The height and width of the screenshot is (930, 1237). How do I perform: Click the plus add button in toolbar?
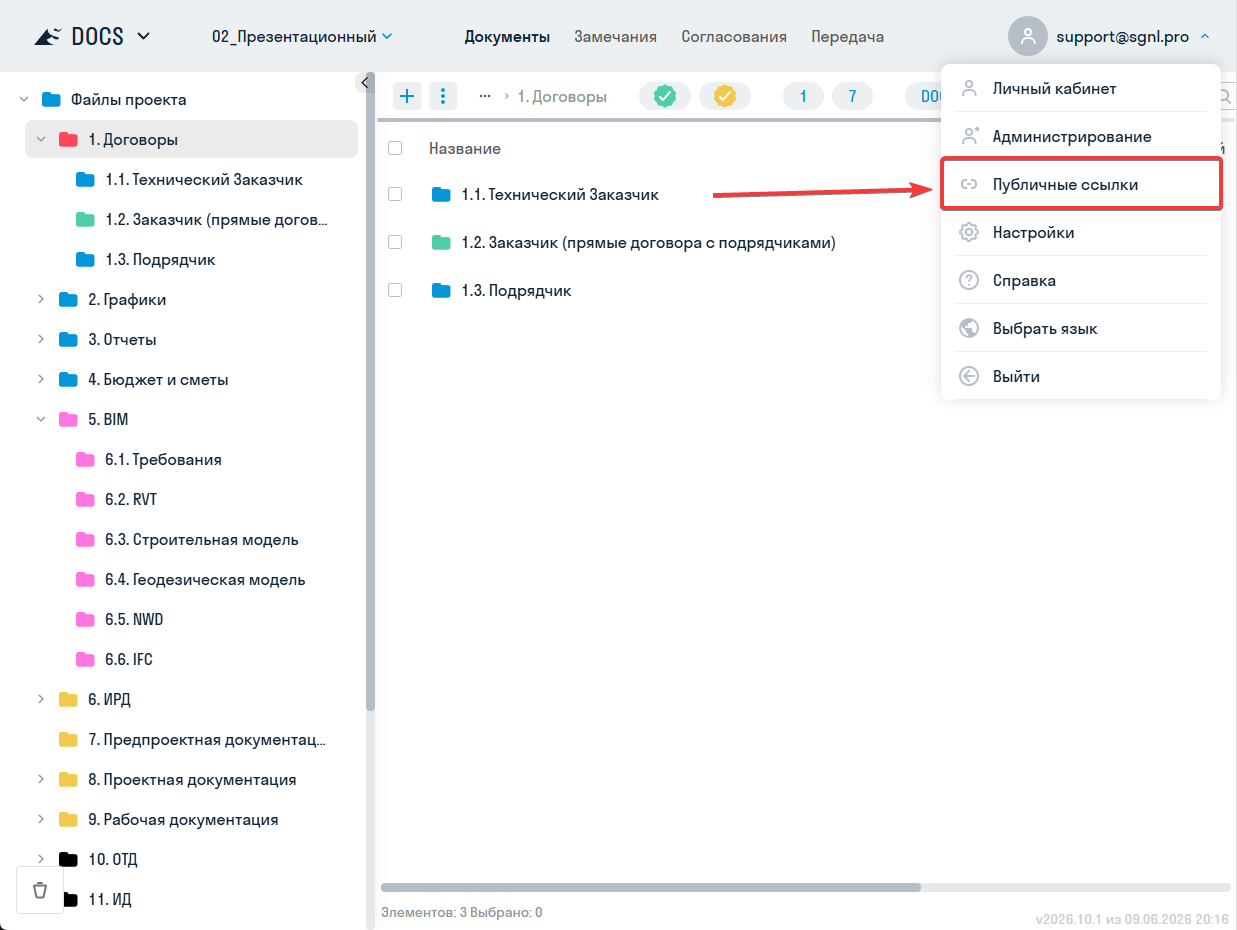click(x=407, y=96)
